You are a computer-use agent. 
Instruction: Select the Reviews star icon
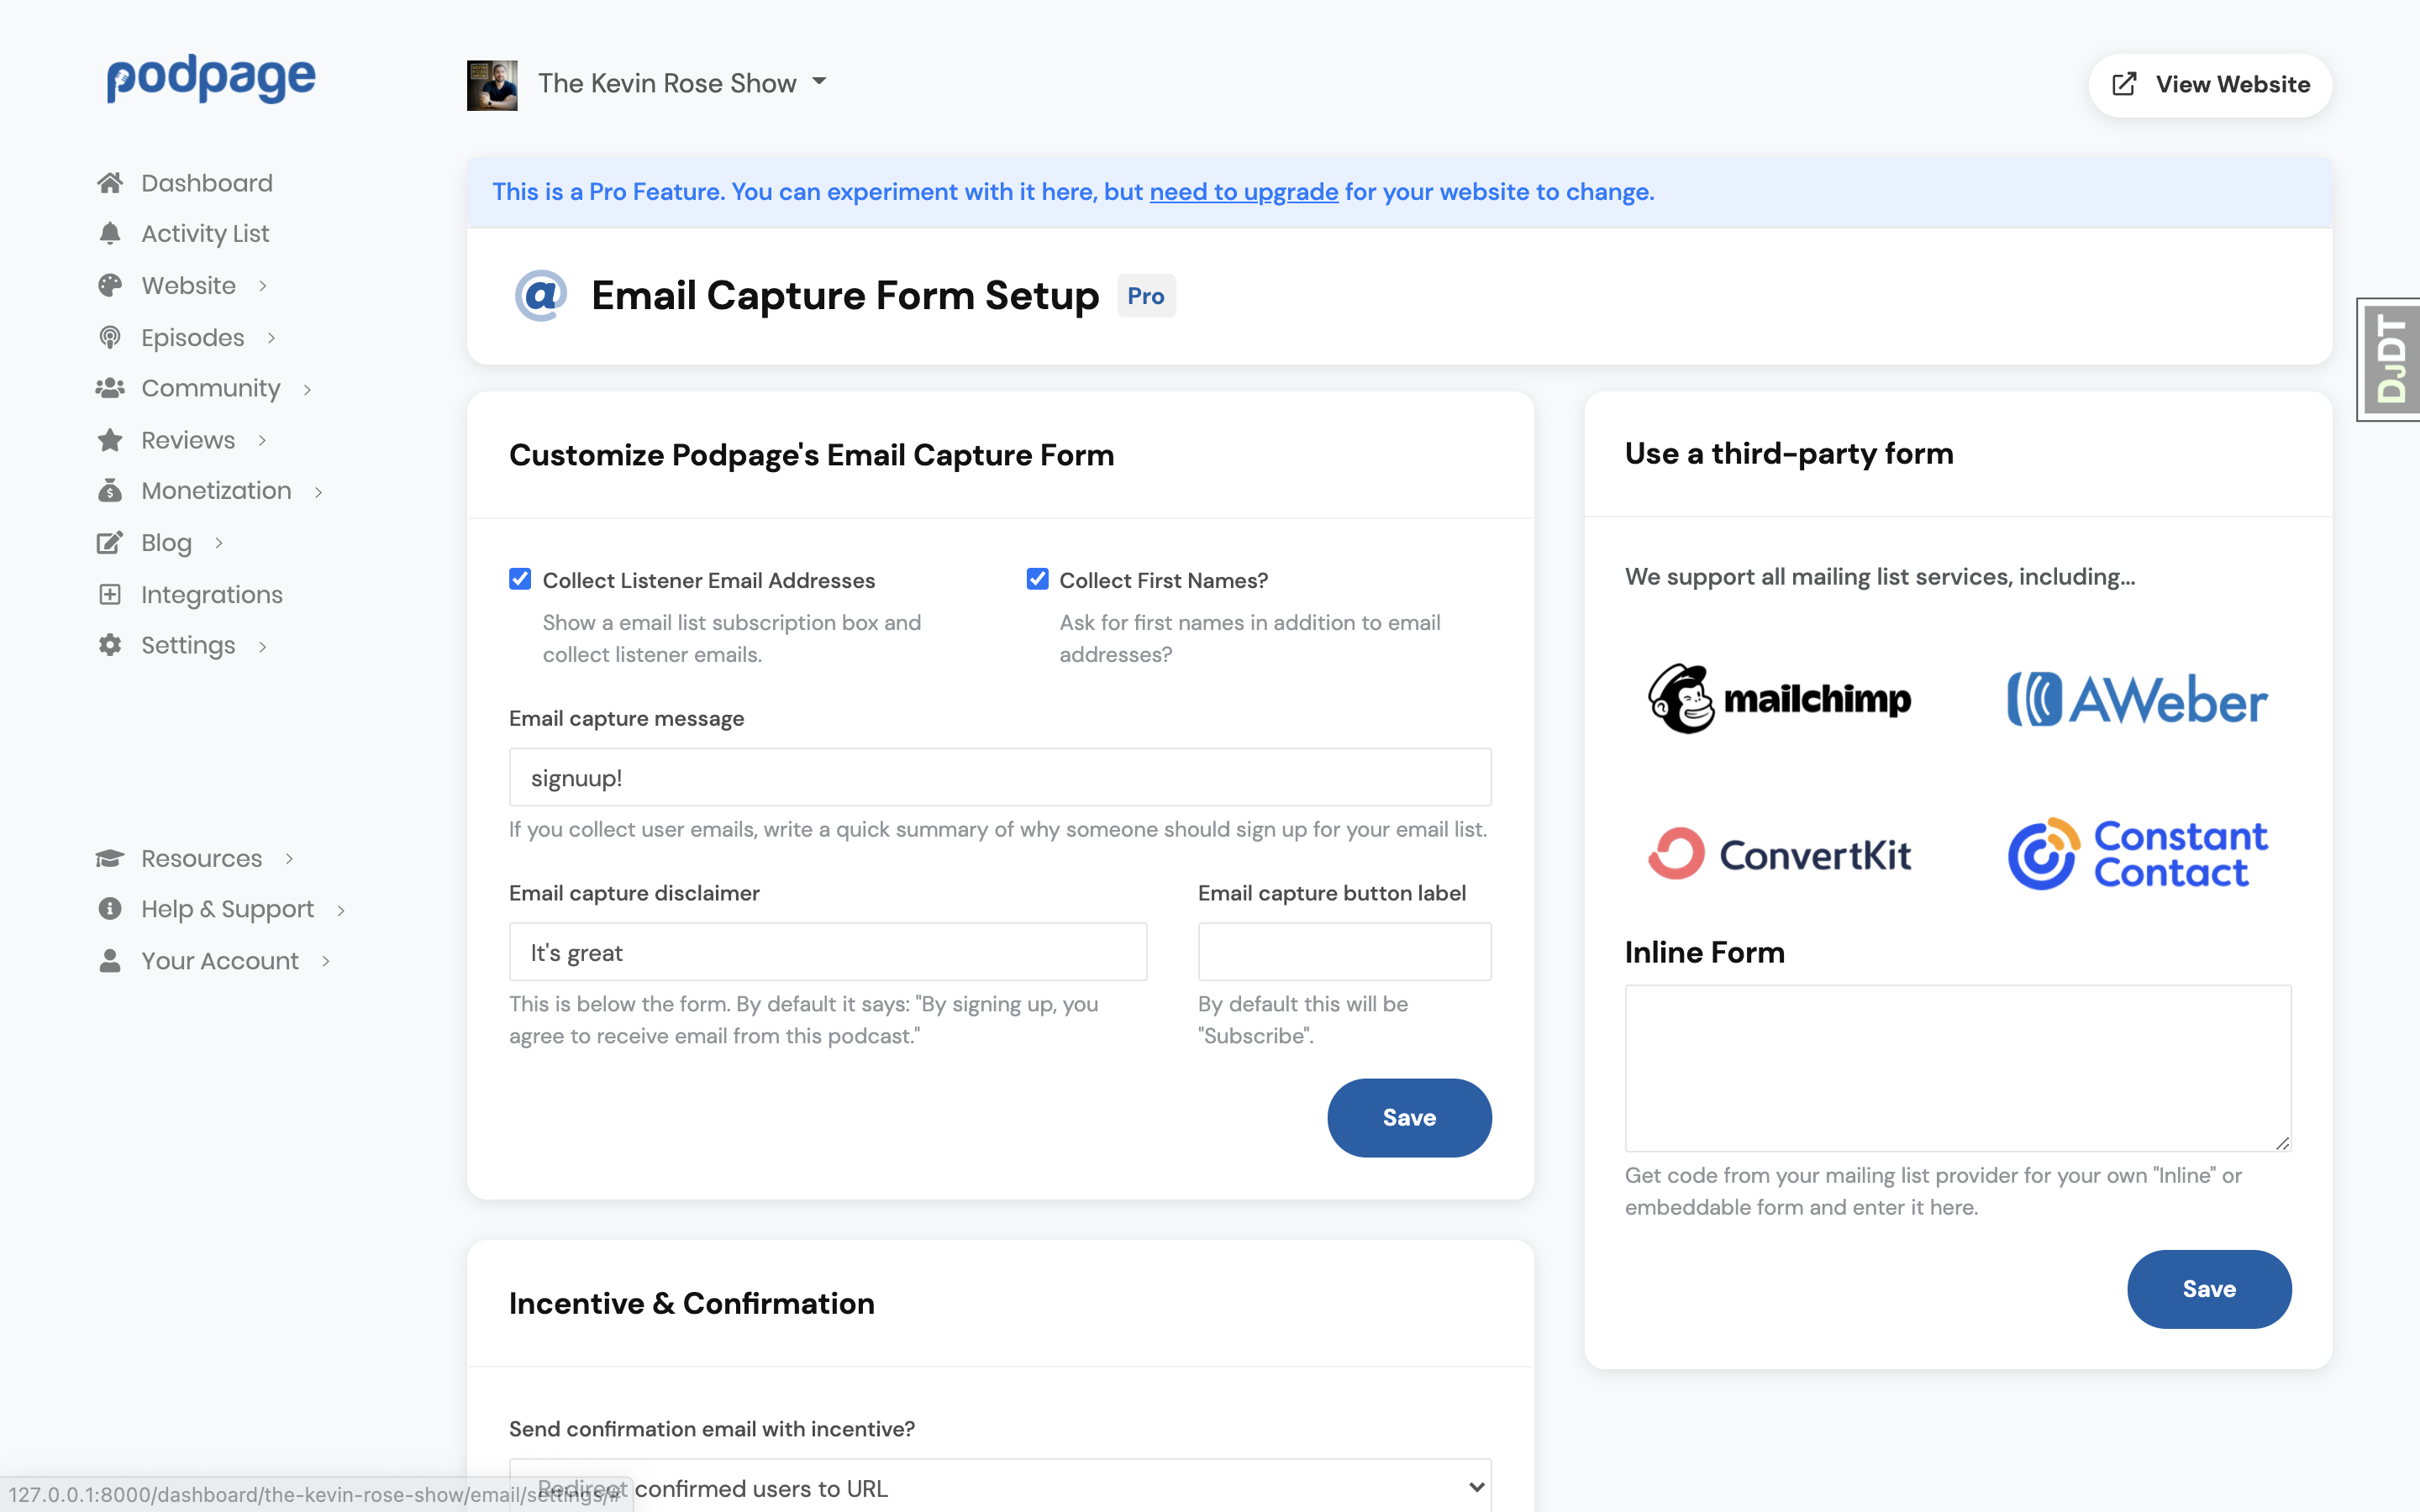coord(111,439)
